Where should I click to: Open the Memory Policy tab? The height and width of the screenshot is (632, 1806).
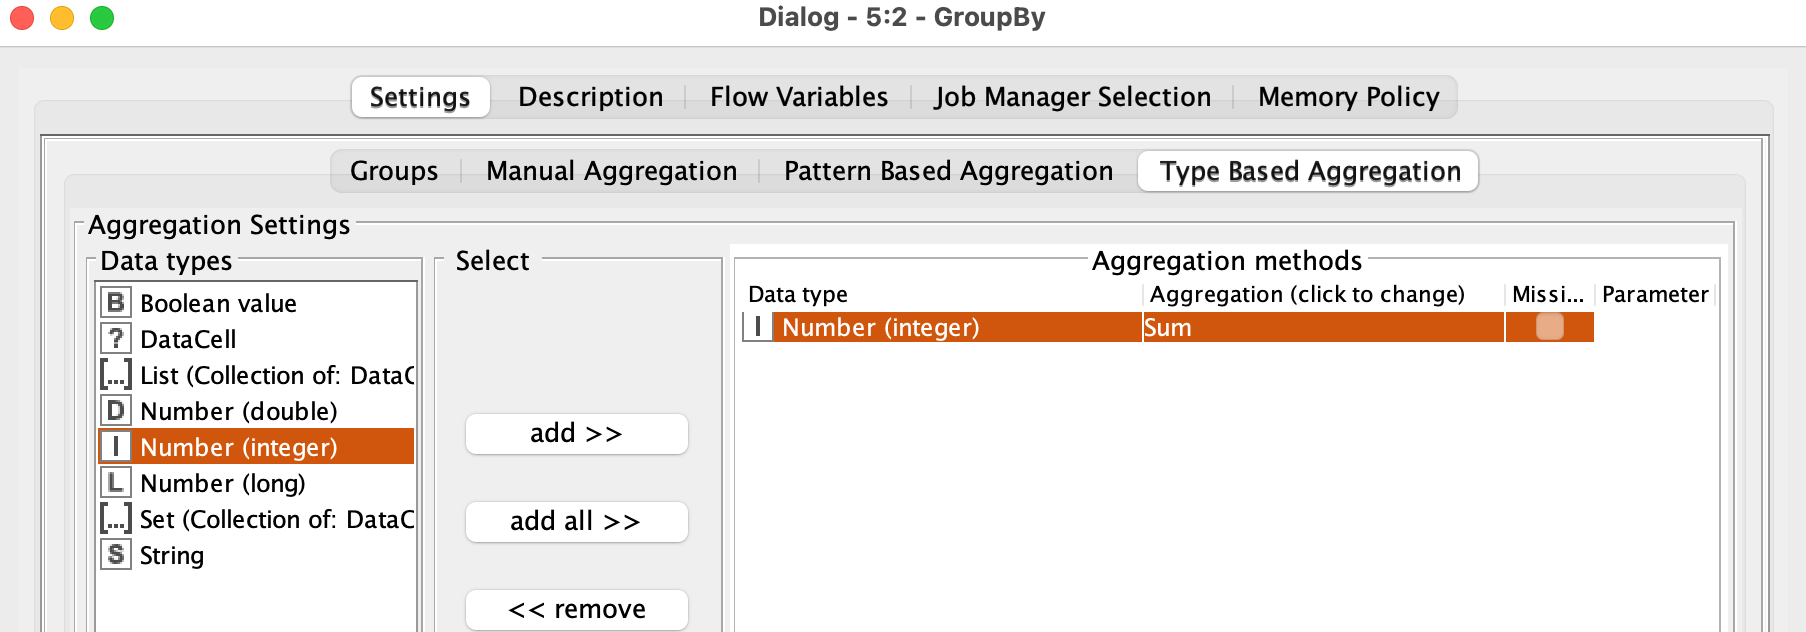[1348, 97]
